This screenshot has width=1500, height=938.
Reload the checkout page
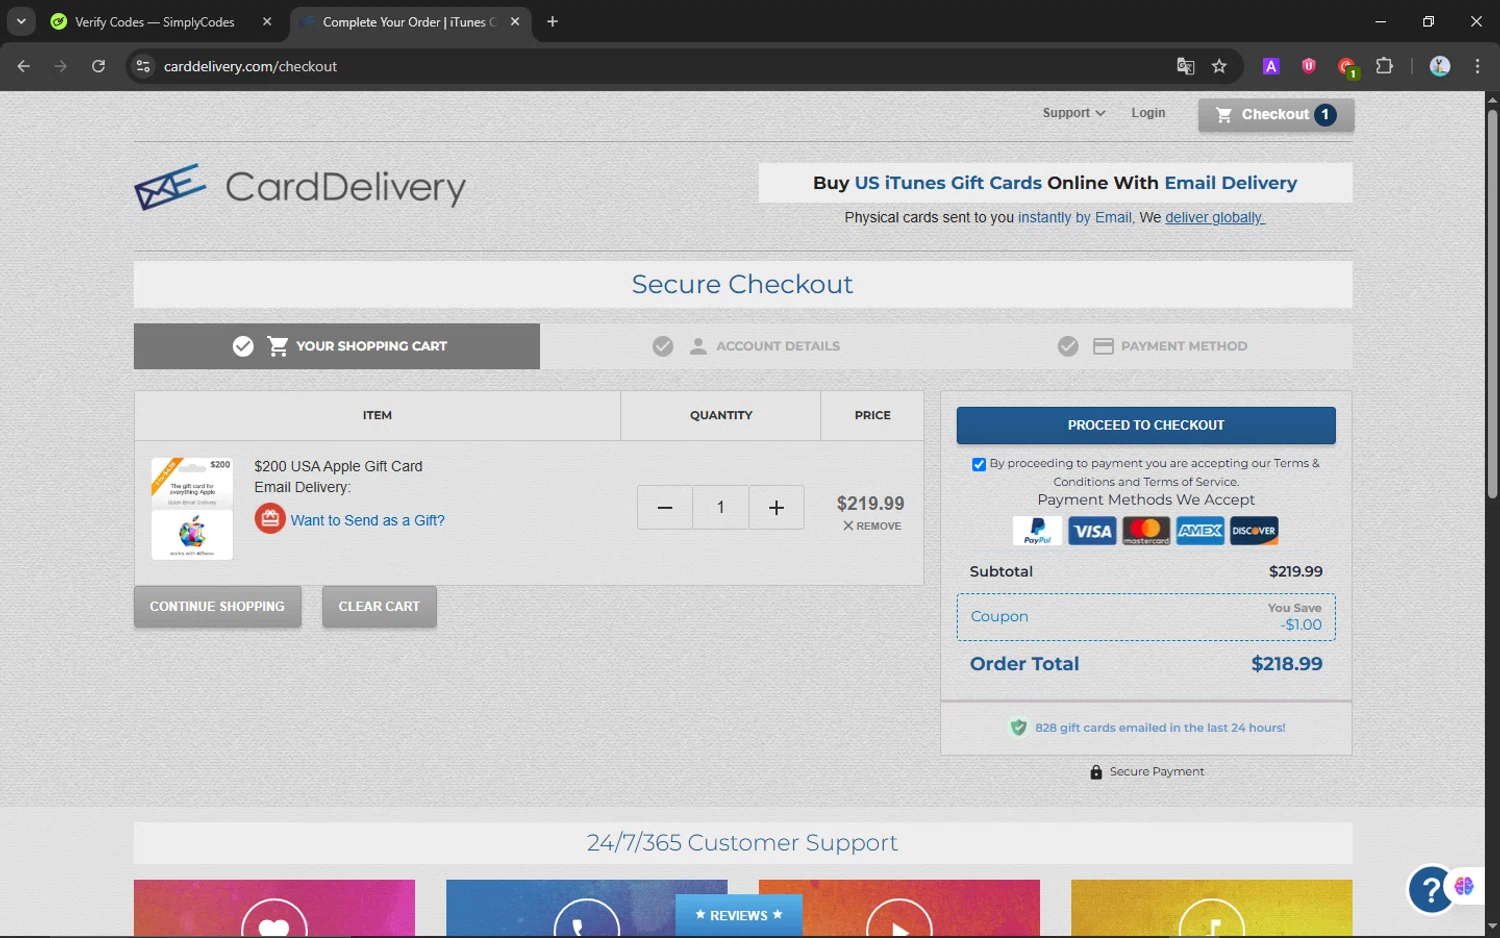click(98, 66)
